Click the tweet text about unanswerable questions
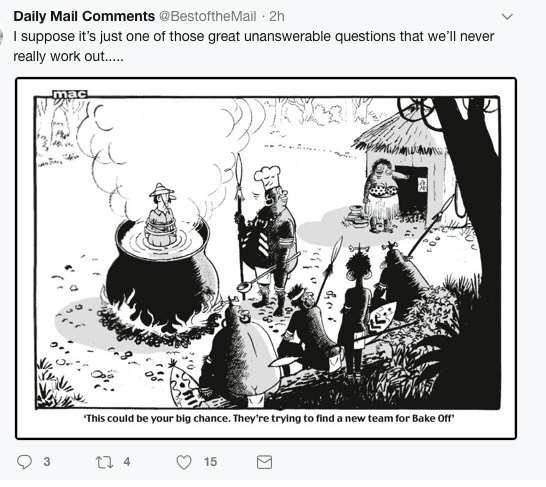The image size is (546, 487). (x=254, y=46)
